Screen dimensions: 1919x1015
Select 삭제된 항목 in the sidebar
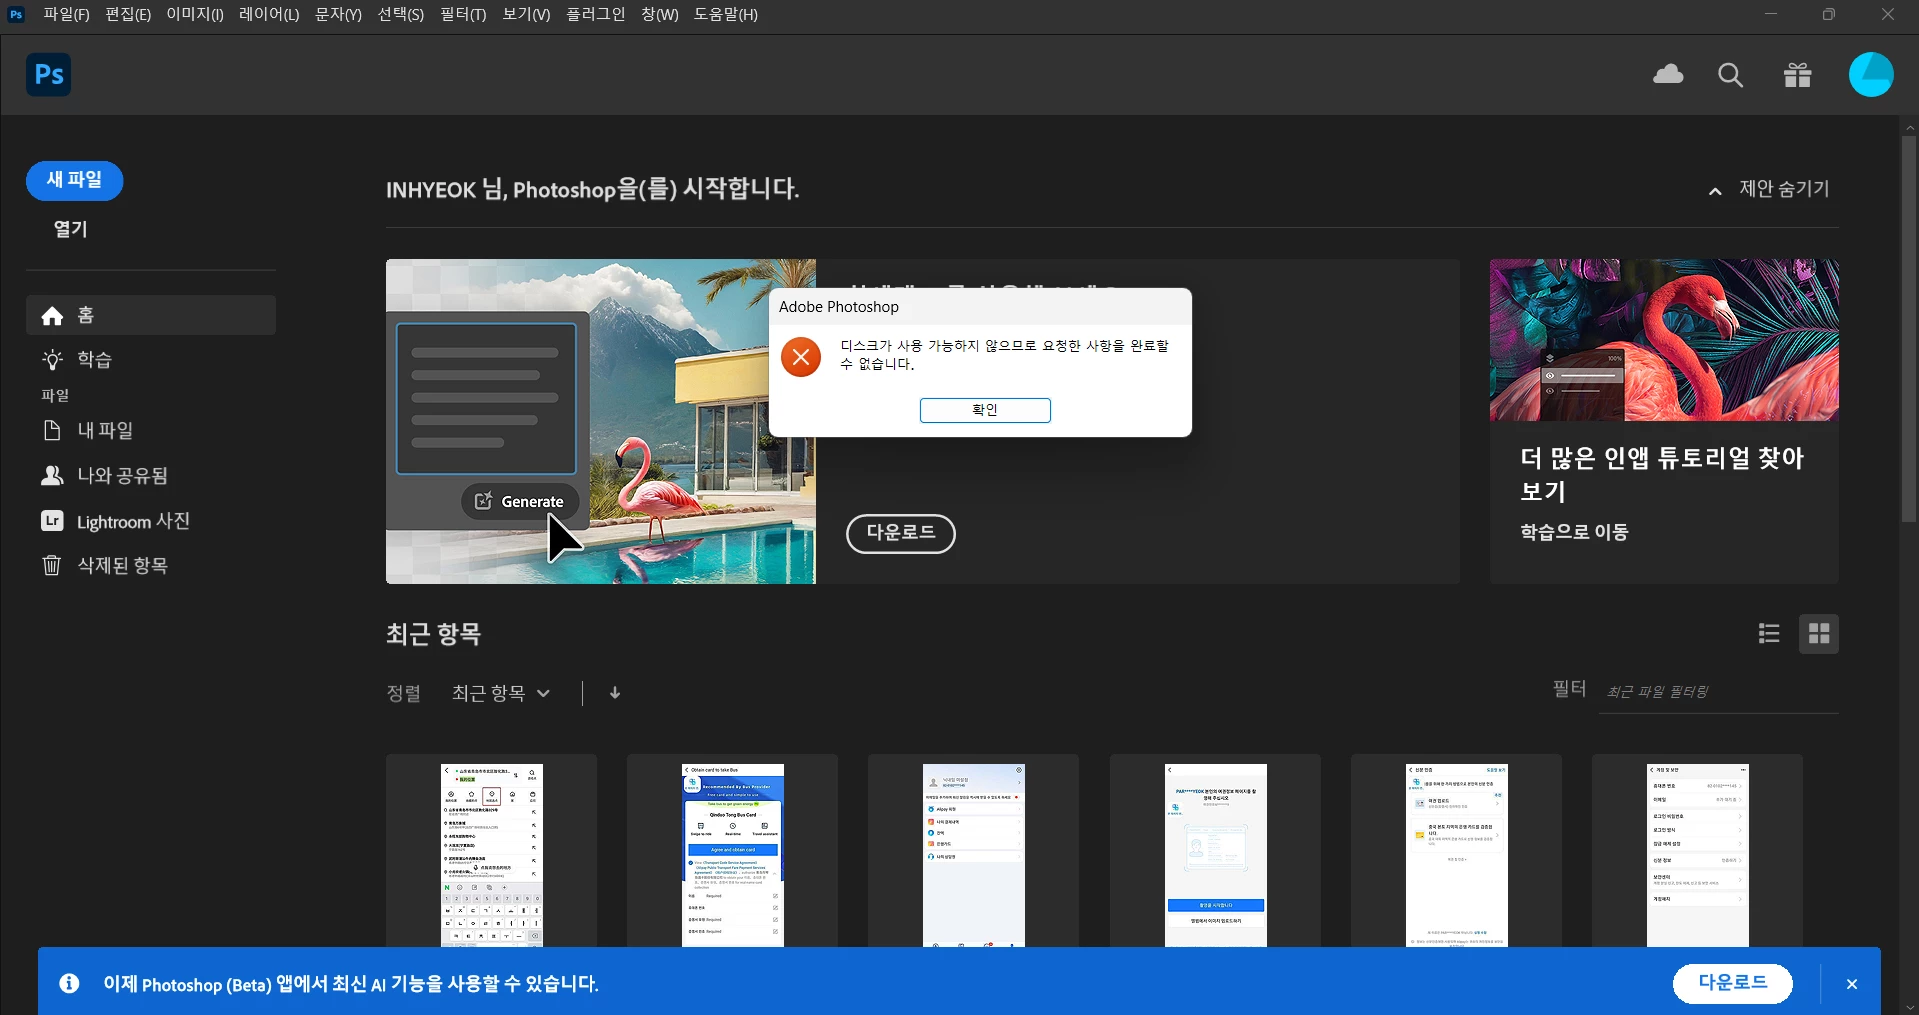point(151,565)
